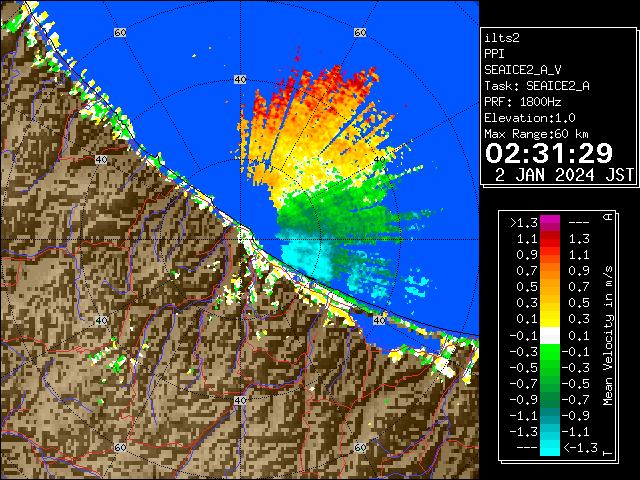Image resolution: width=640 pixels, height=480 pixels.
Task: Pick the bright green band below the white swatch
Action: click(x=550, y=352)
